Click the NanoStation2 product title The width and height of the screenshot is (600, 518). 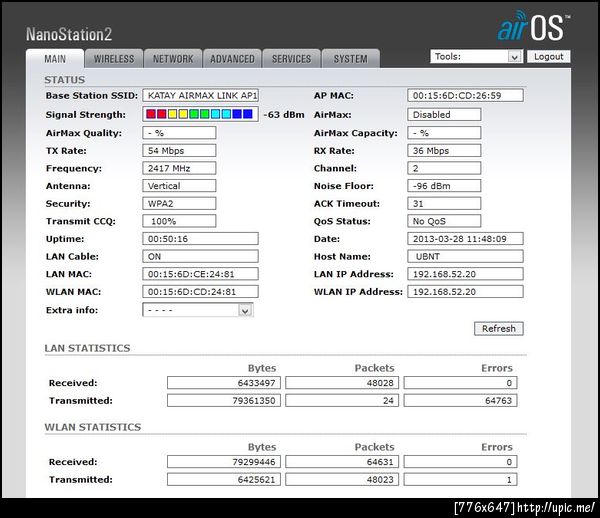(x=69, y=34)
